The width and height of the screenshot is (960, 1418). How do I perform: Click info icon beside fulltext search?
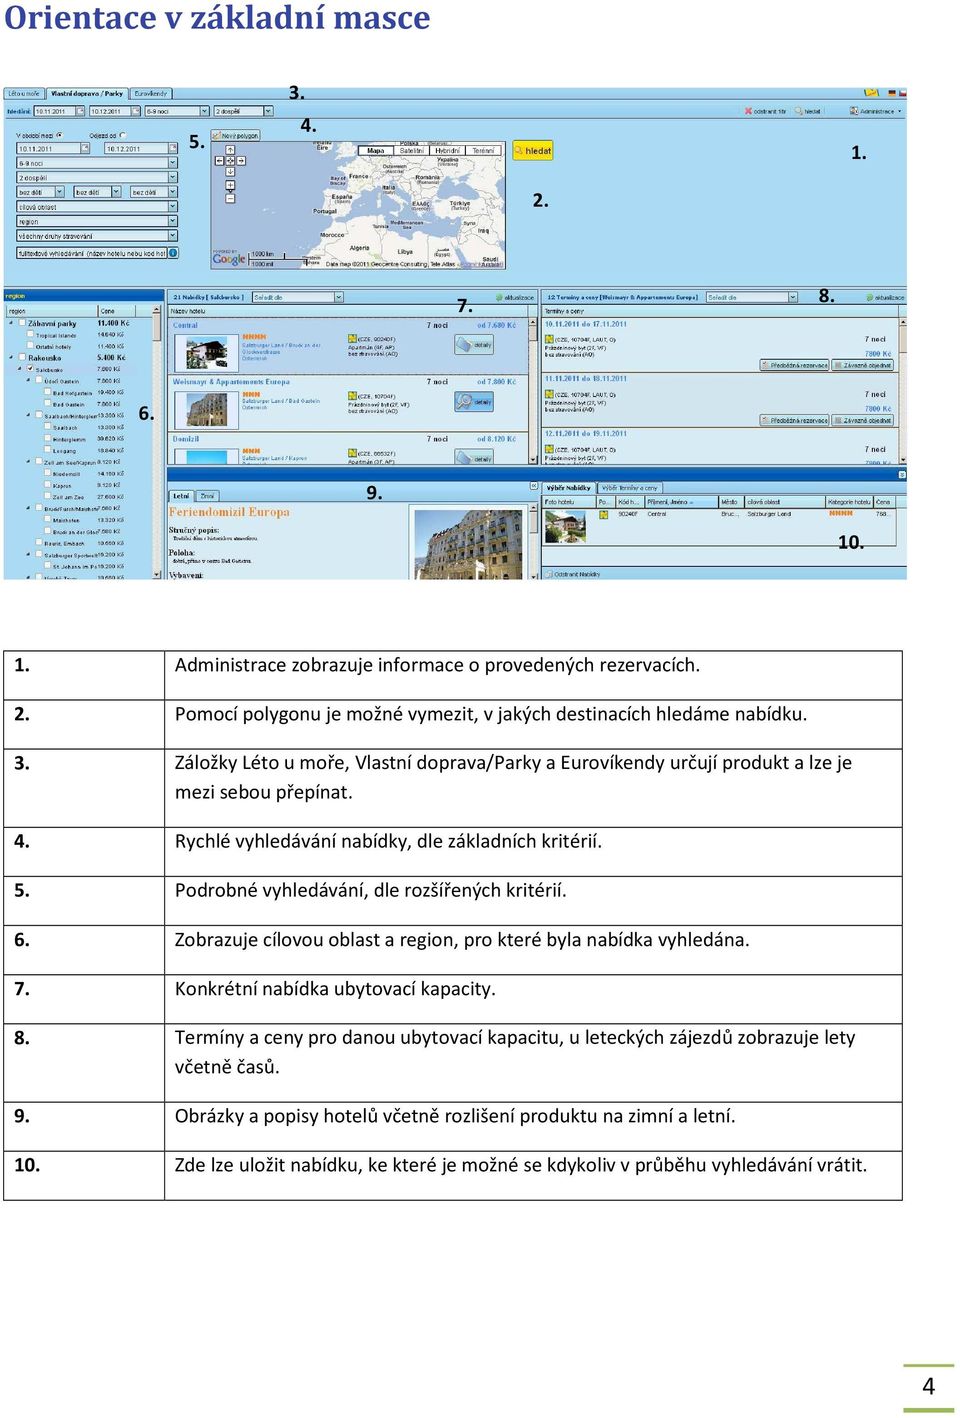pos(173,253)
